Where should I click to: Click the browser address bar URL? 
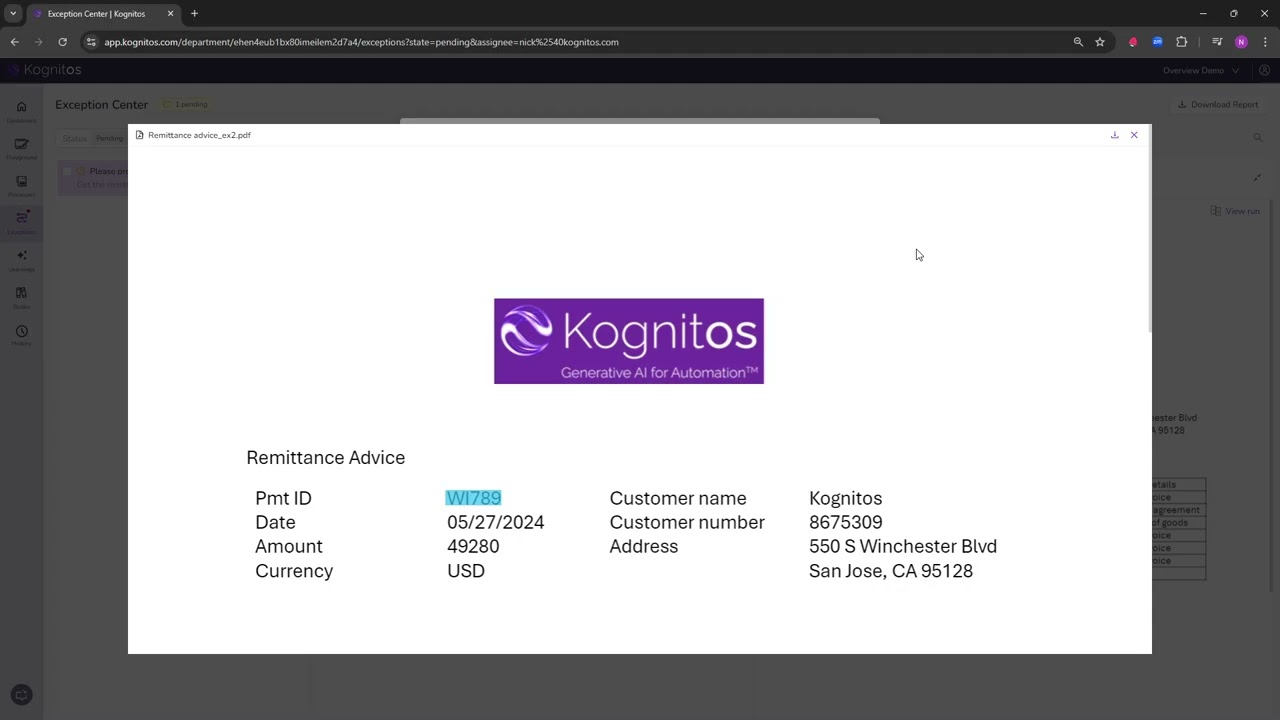tap(361, 42)
